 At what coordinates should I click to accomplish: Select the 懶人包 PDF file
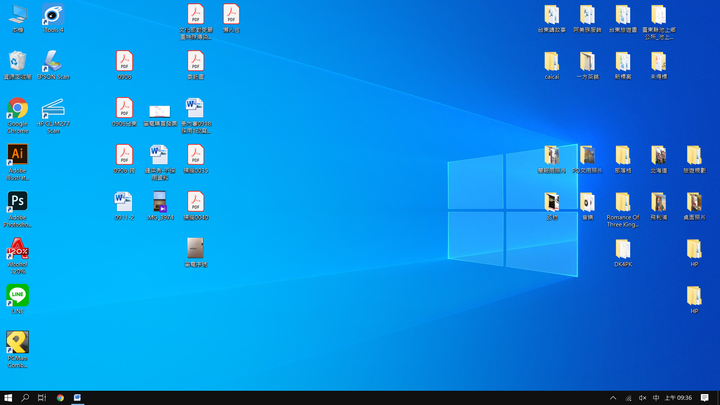[231, 18]
